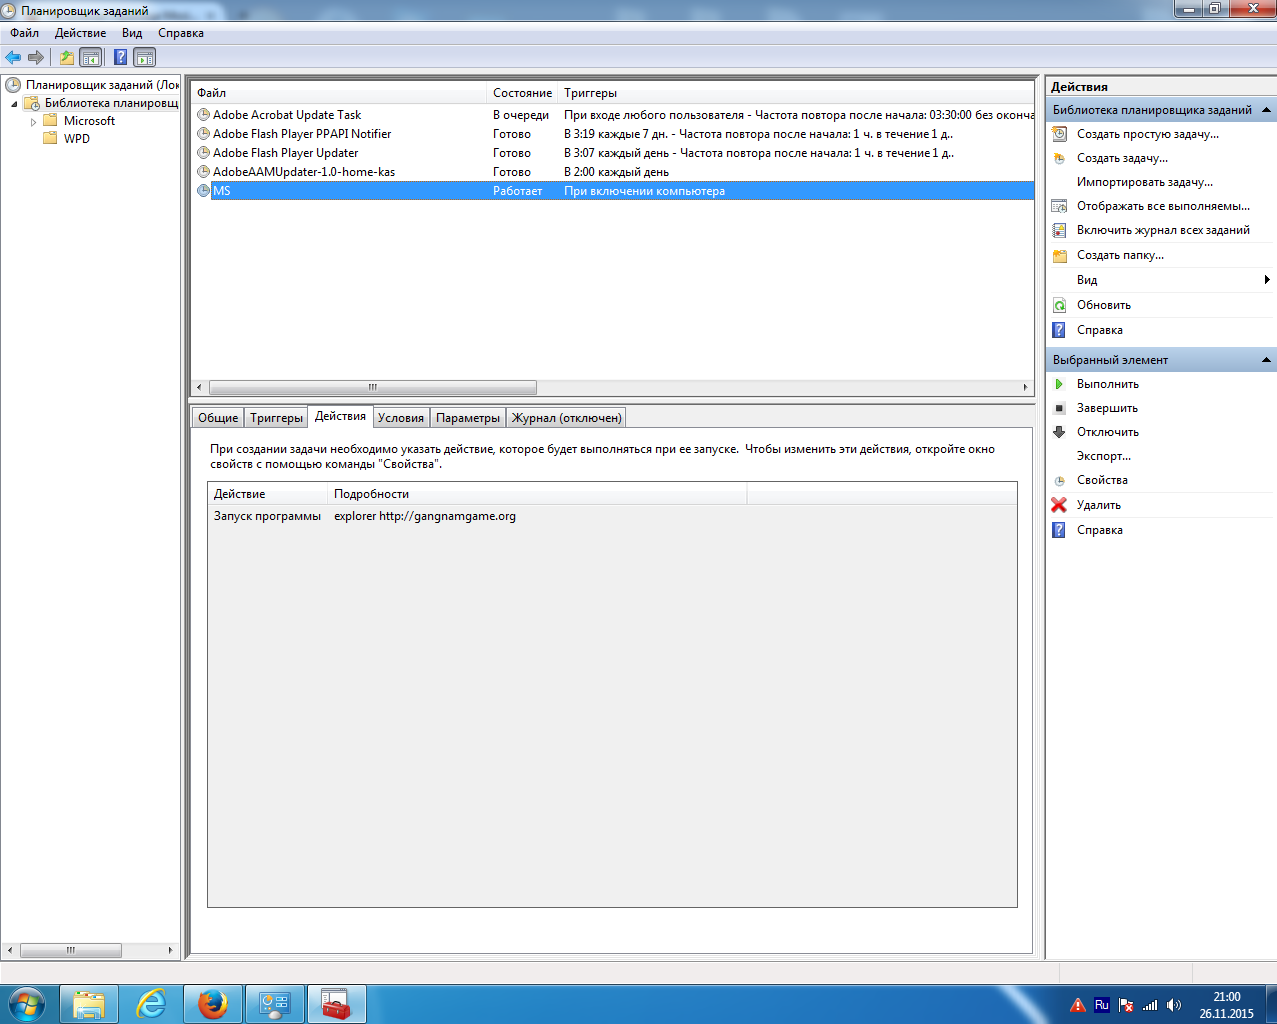Click the Create folder icon

click(x=1060, y=255)
